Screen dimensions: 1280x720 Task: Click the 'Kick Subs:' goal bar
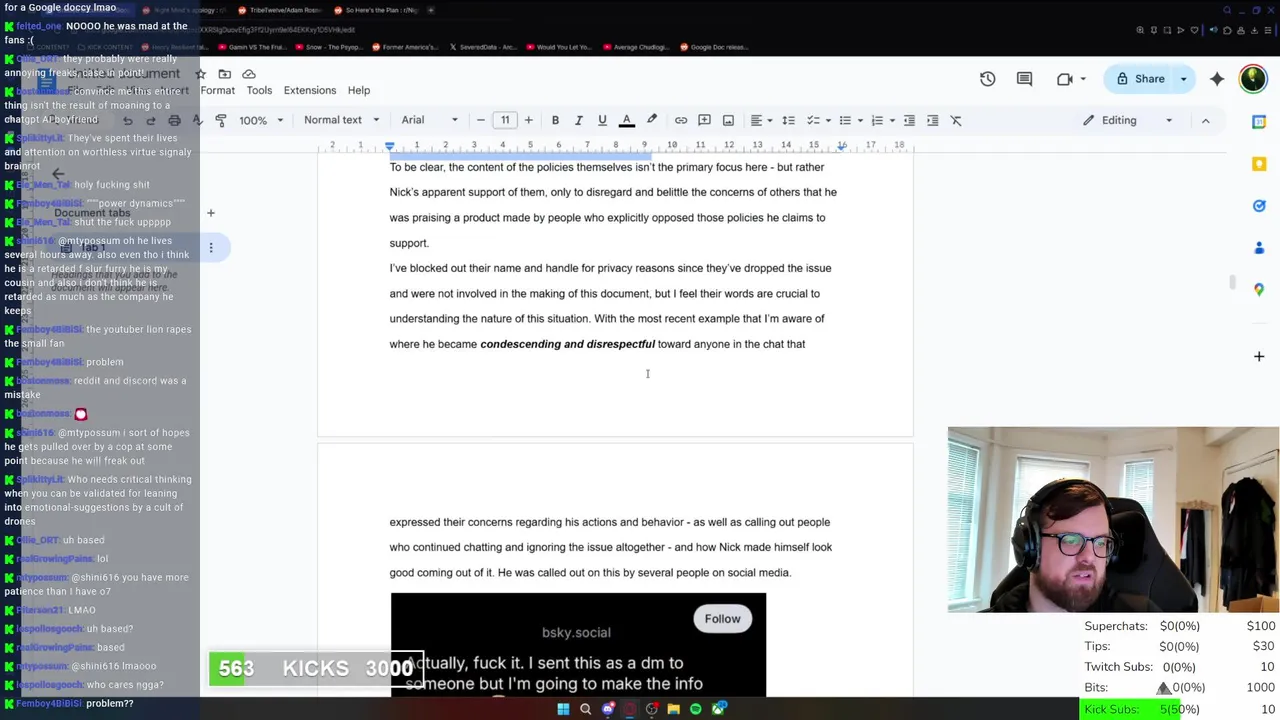[x=1180, y=709]
